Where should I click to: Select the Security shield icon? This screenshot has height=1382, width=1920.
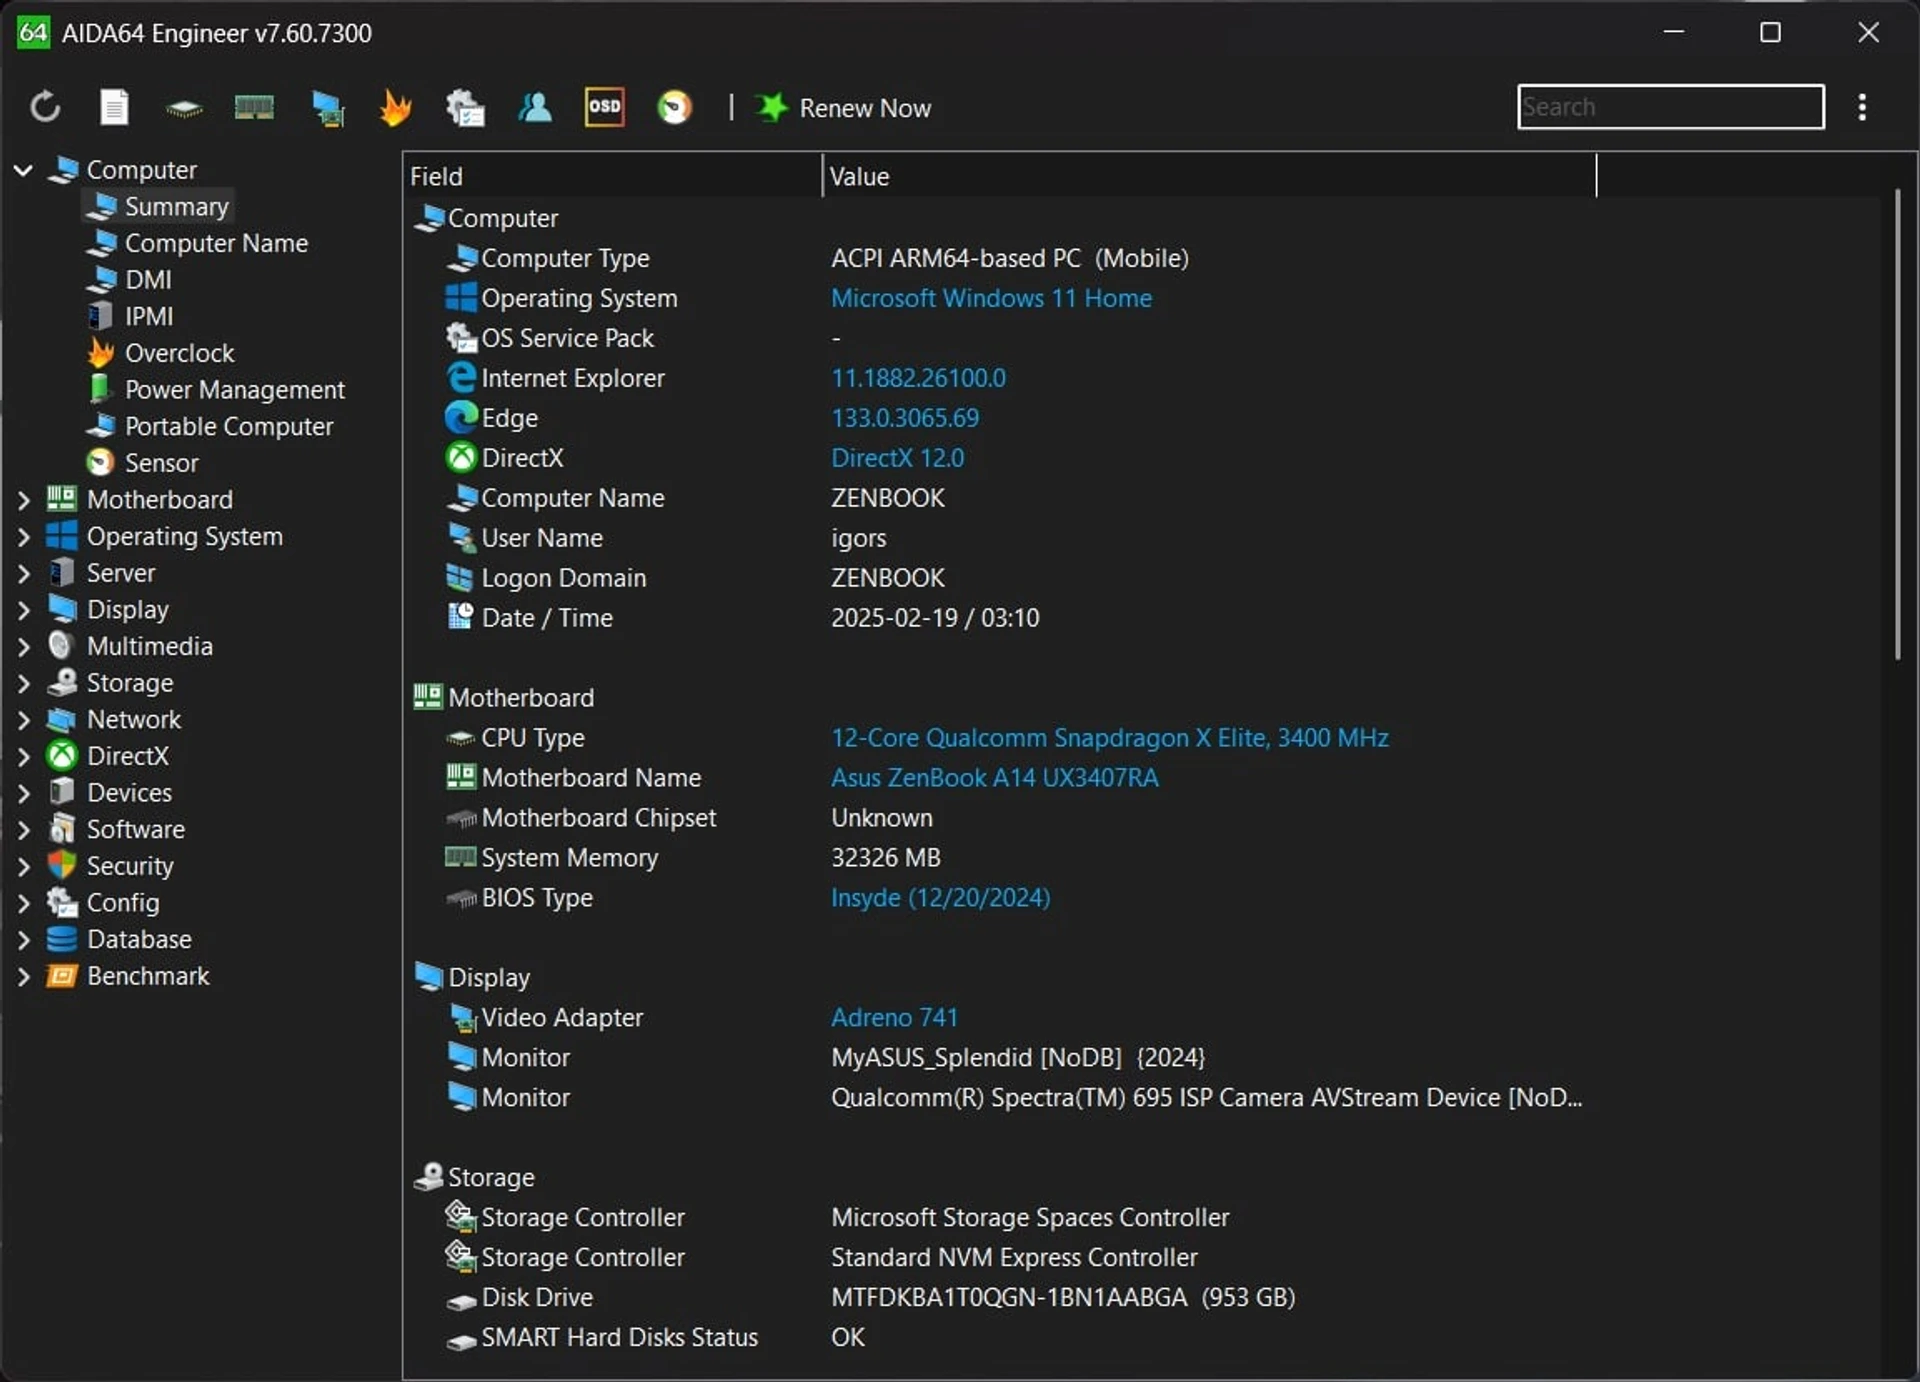62,866
